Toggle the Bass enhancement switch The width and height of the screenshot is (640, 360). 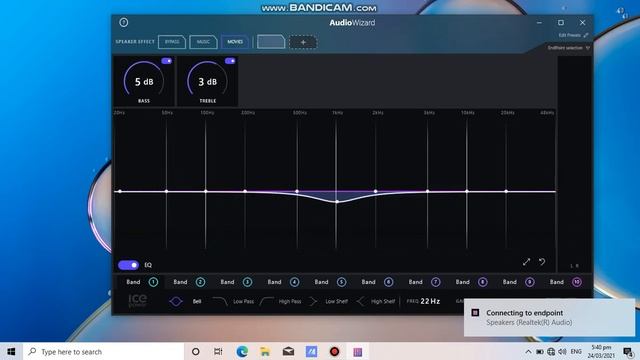(x=167, y=61)
